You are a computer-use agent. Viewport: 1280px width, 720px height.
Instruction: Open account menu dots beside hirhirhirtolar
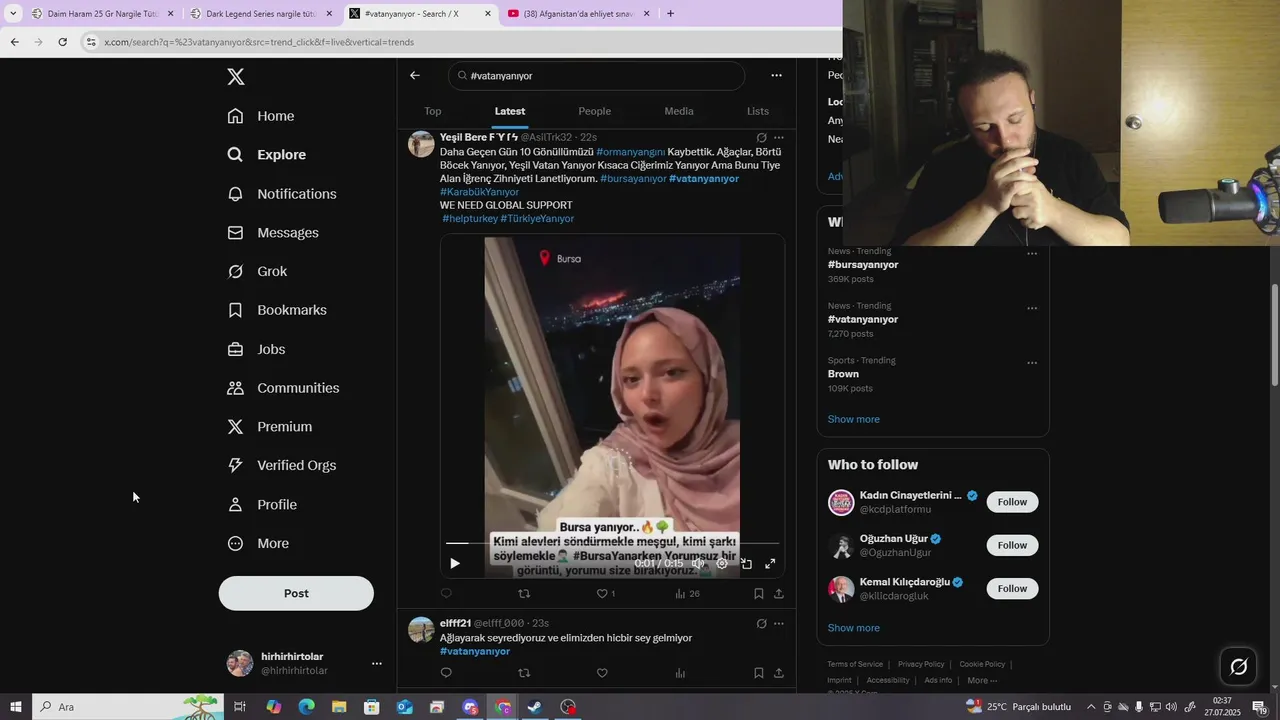click(377, 663)
